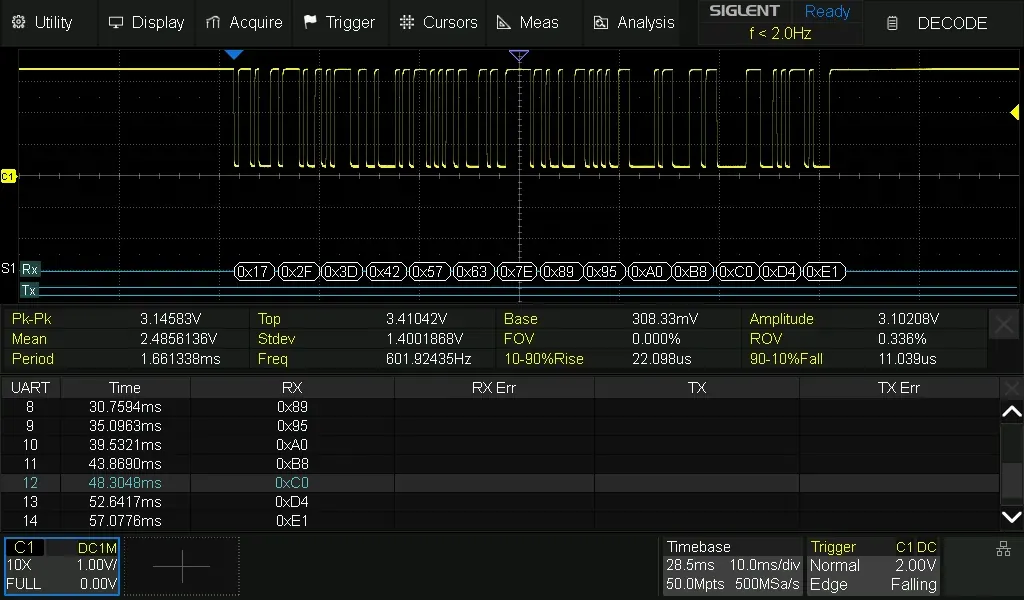Click the network status icon
1024x600 pixels.
coord(1003,549)
